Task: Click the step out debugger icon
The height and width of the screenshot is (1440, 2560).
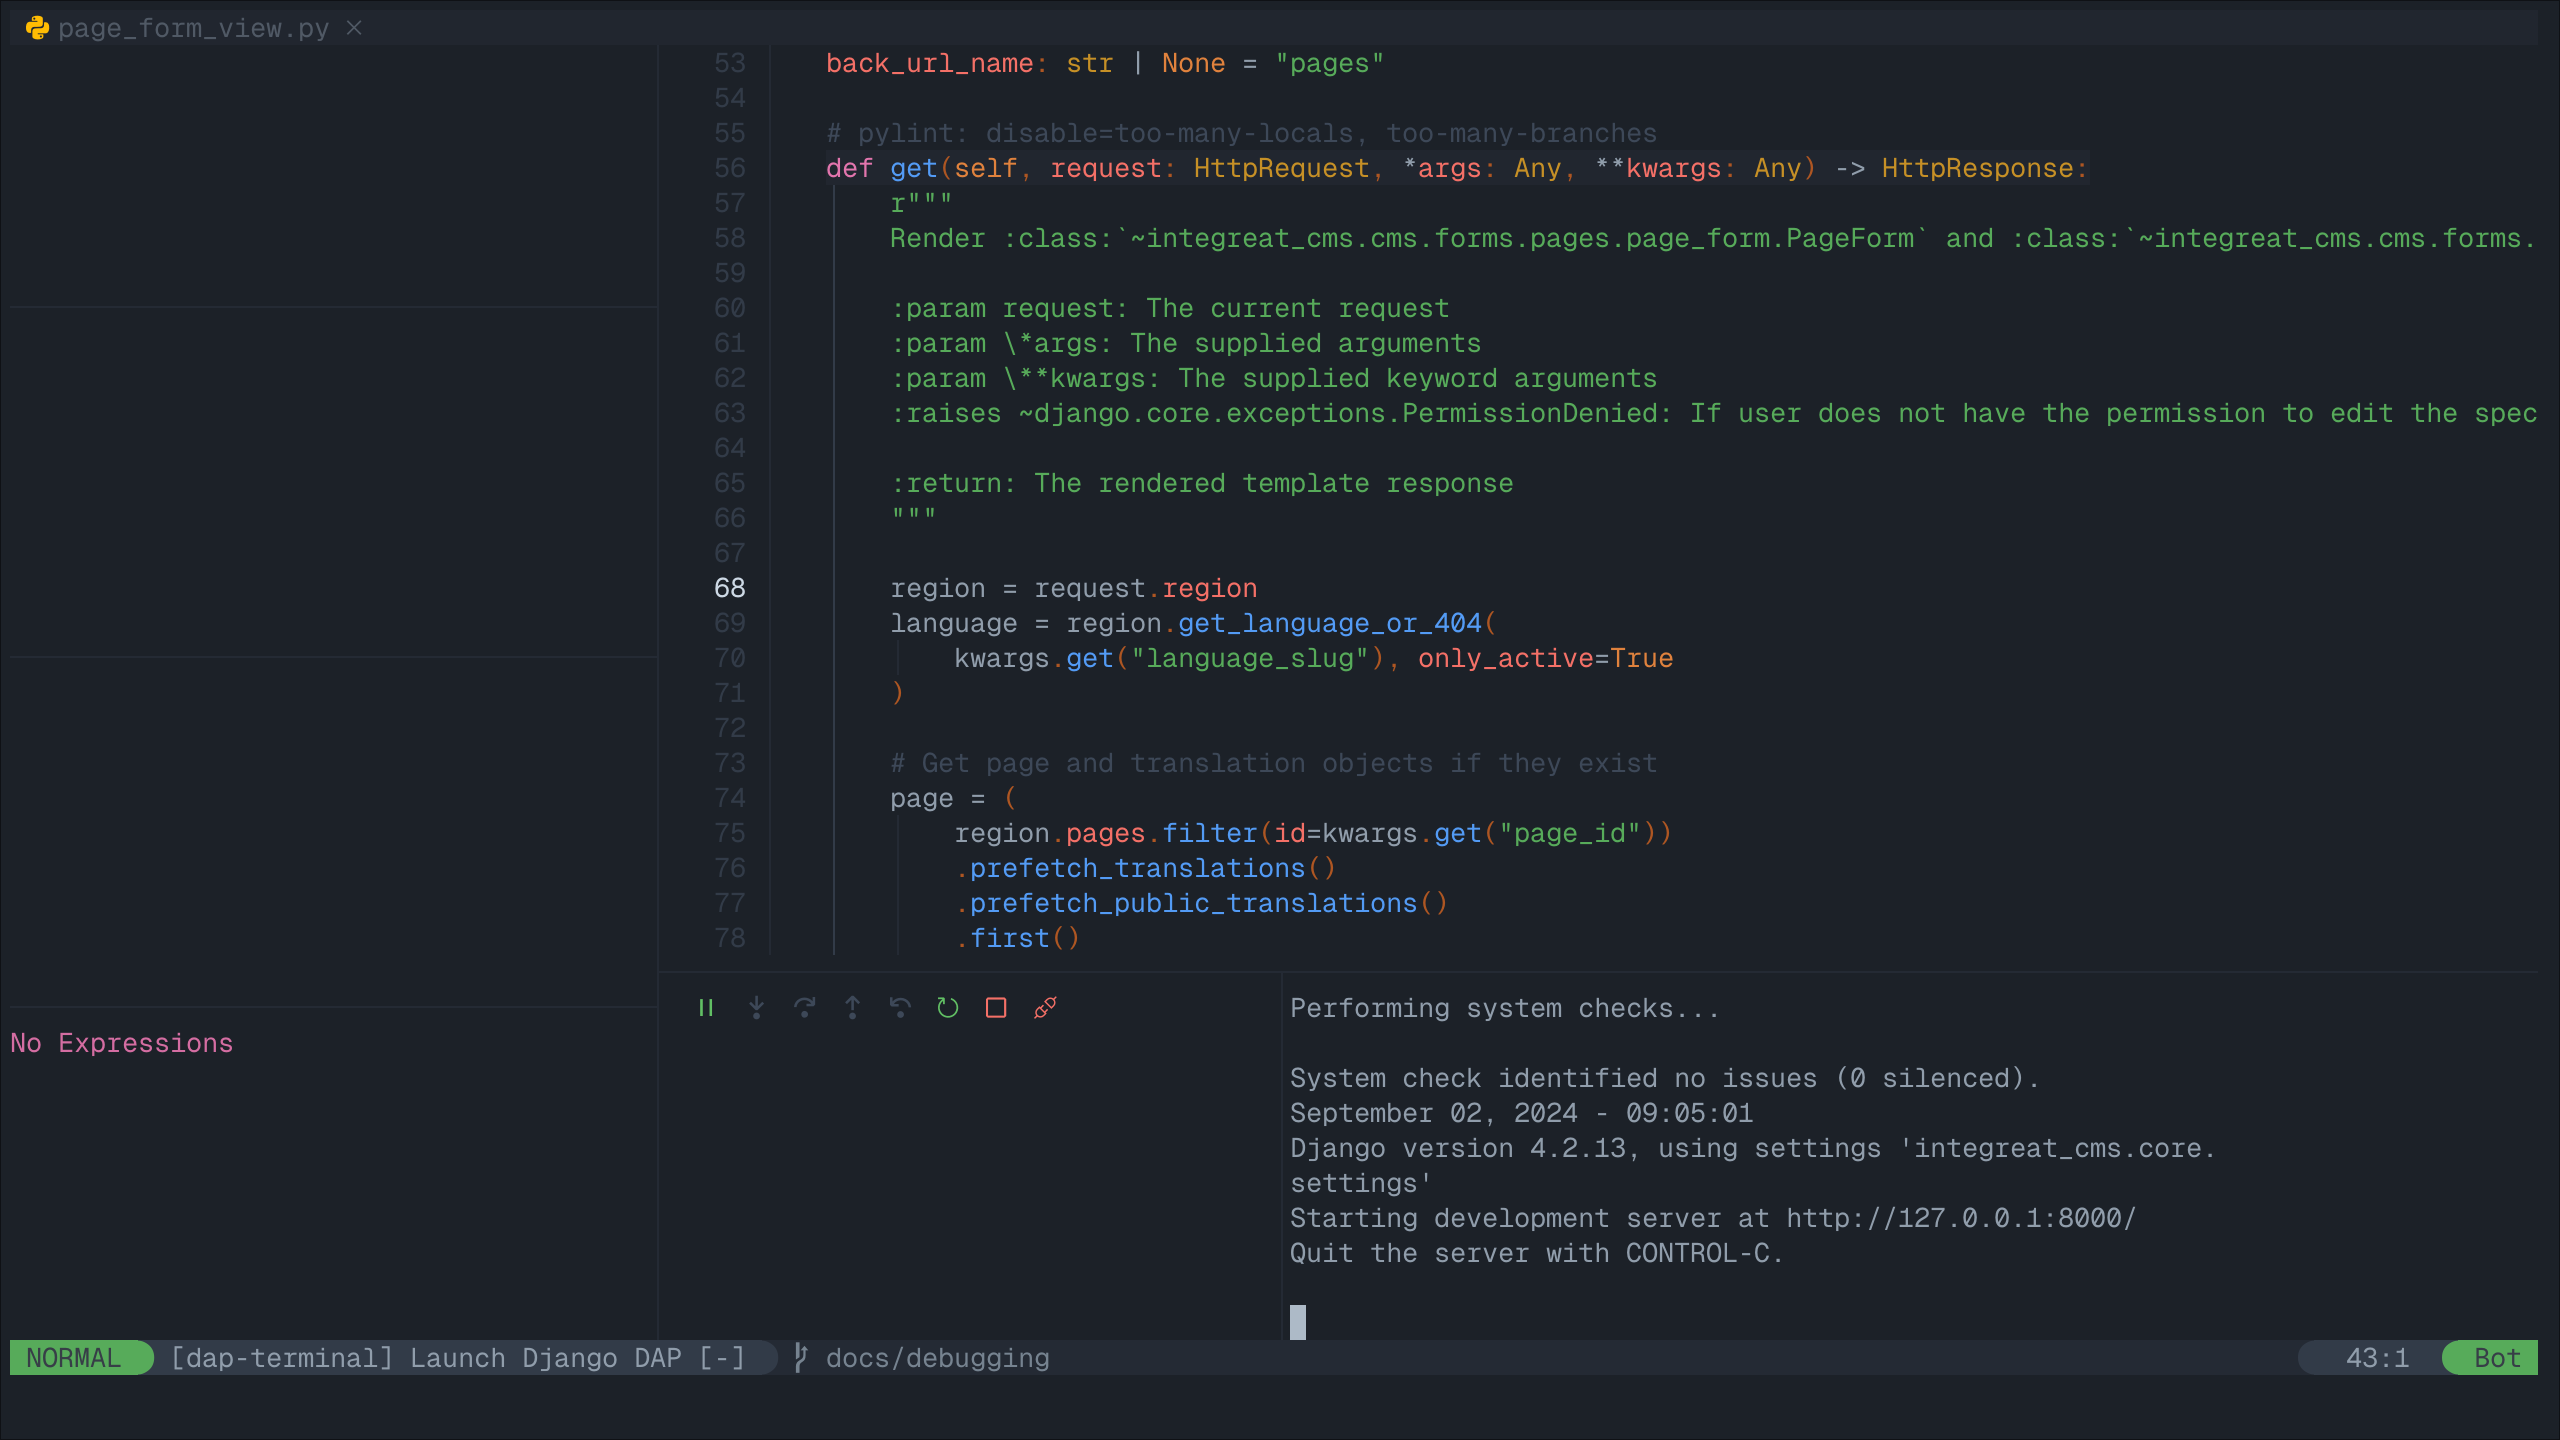Action: coord(851,1007)
